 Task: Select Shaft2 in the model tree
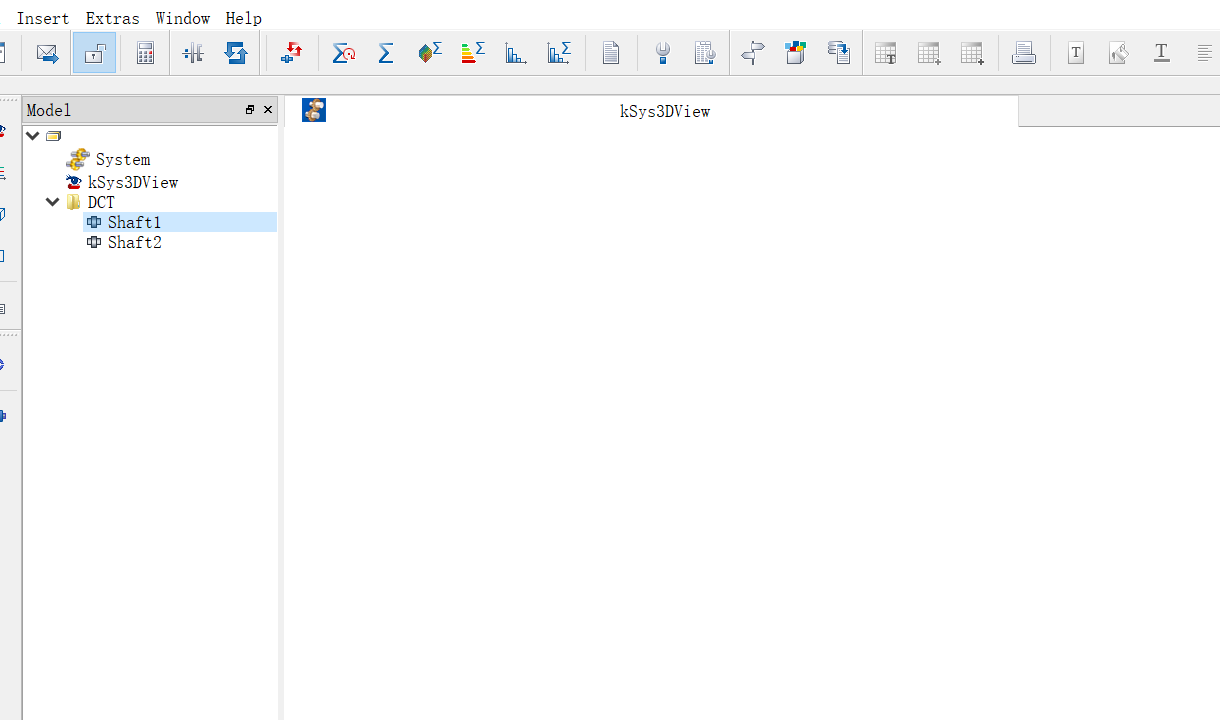pyautogui.click(x=134, y=242)
